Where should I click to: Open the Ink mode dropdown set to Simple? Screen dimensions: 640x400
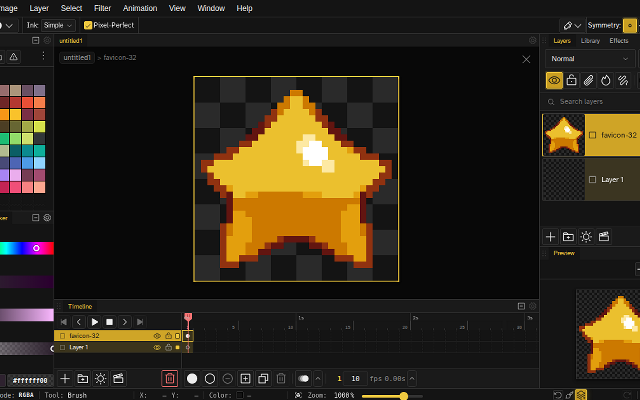(x=58, y=25)
